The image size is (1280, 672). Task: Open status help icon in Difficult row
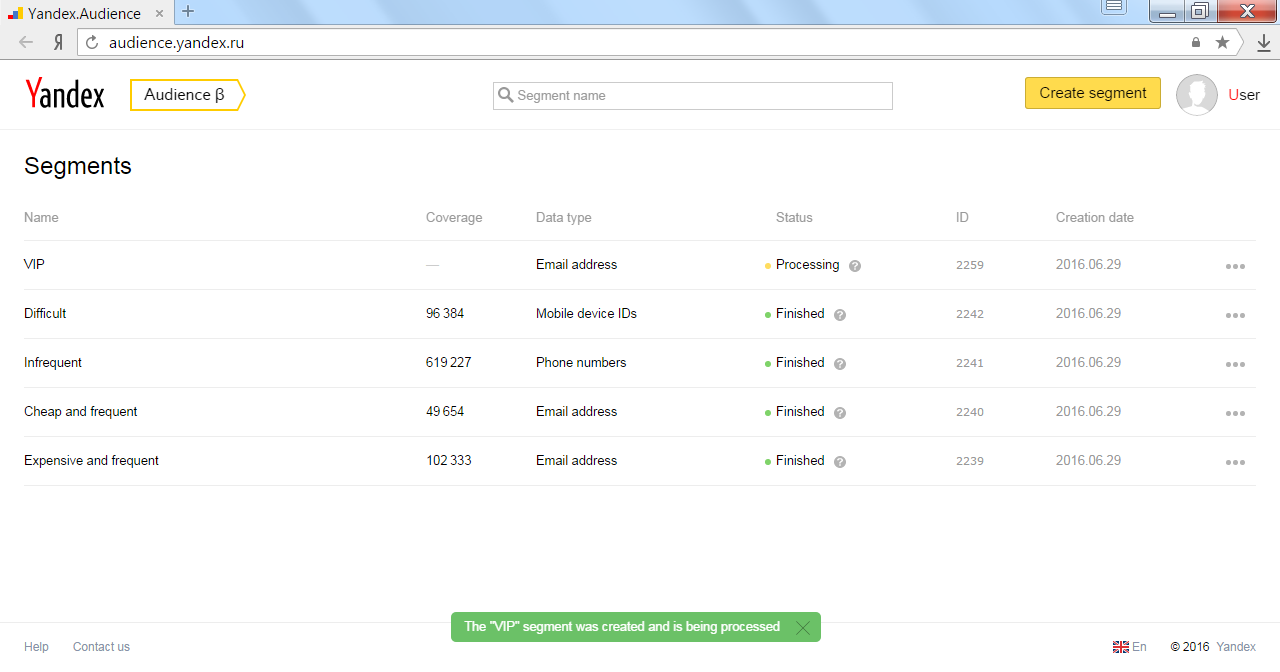point(840,315)
